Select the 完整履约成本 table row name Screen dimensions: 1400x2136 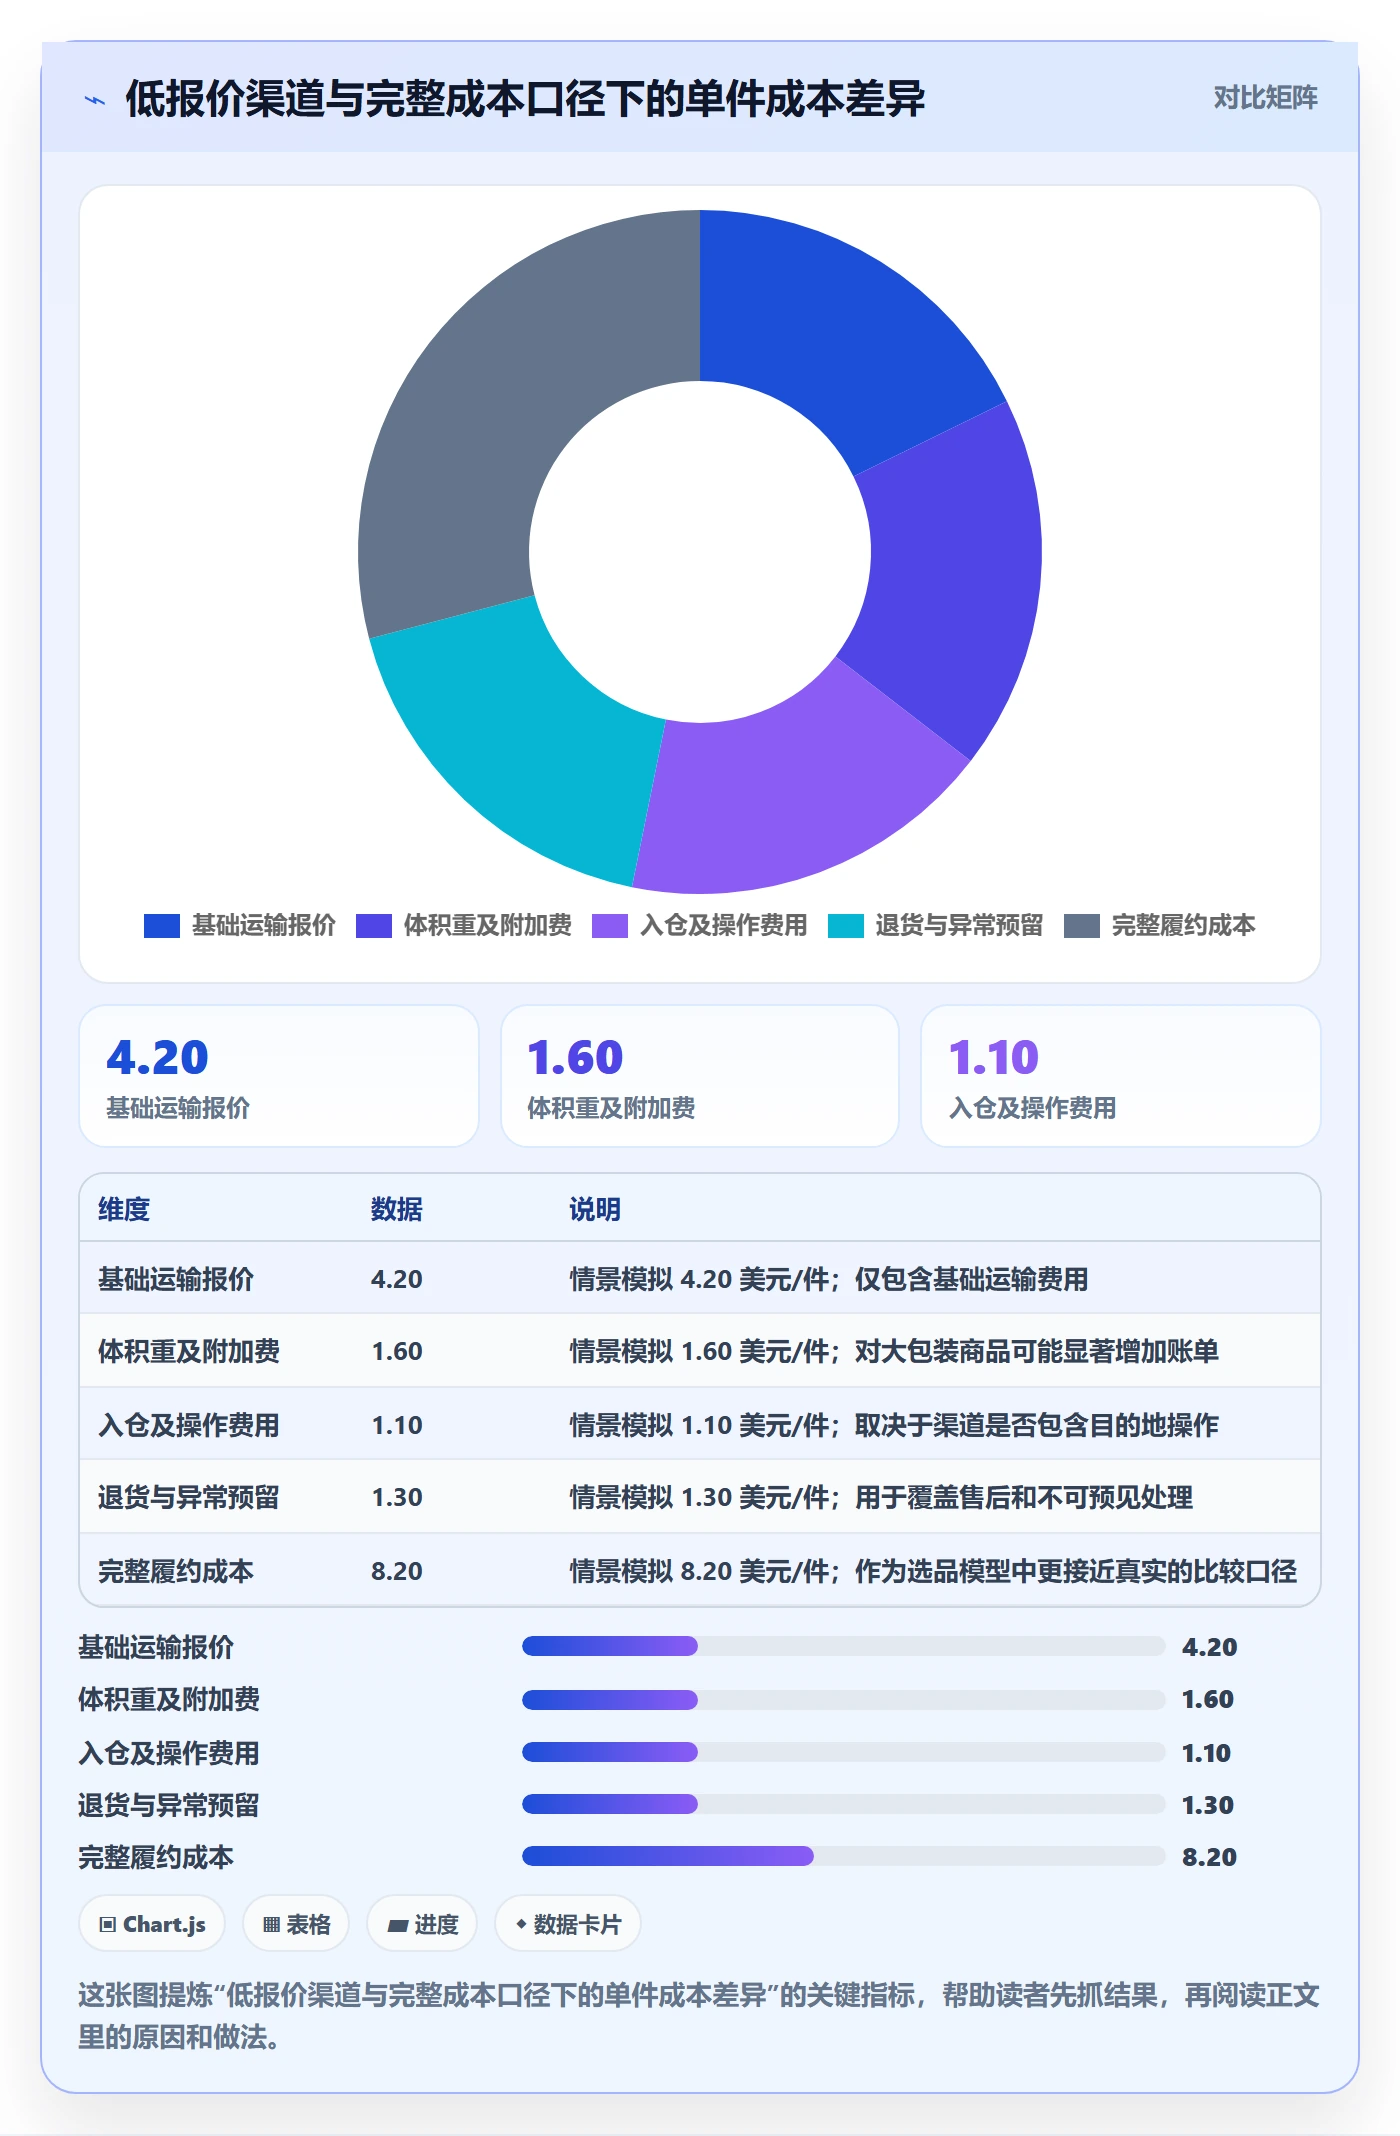176,1571
